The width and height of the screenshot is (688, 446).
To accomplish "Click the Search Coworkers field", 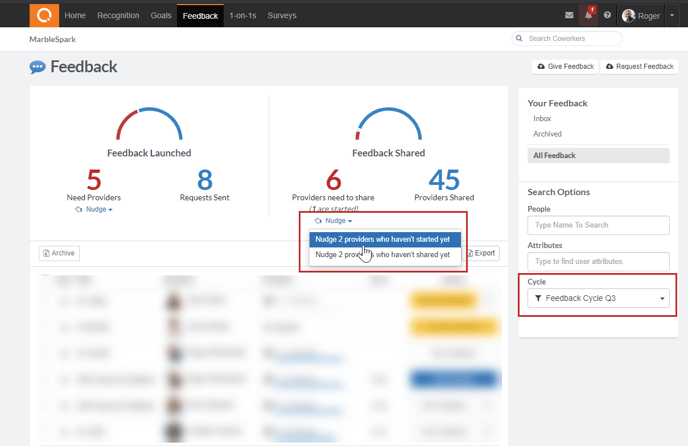I will [566, 38].
